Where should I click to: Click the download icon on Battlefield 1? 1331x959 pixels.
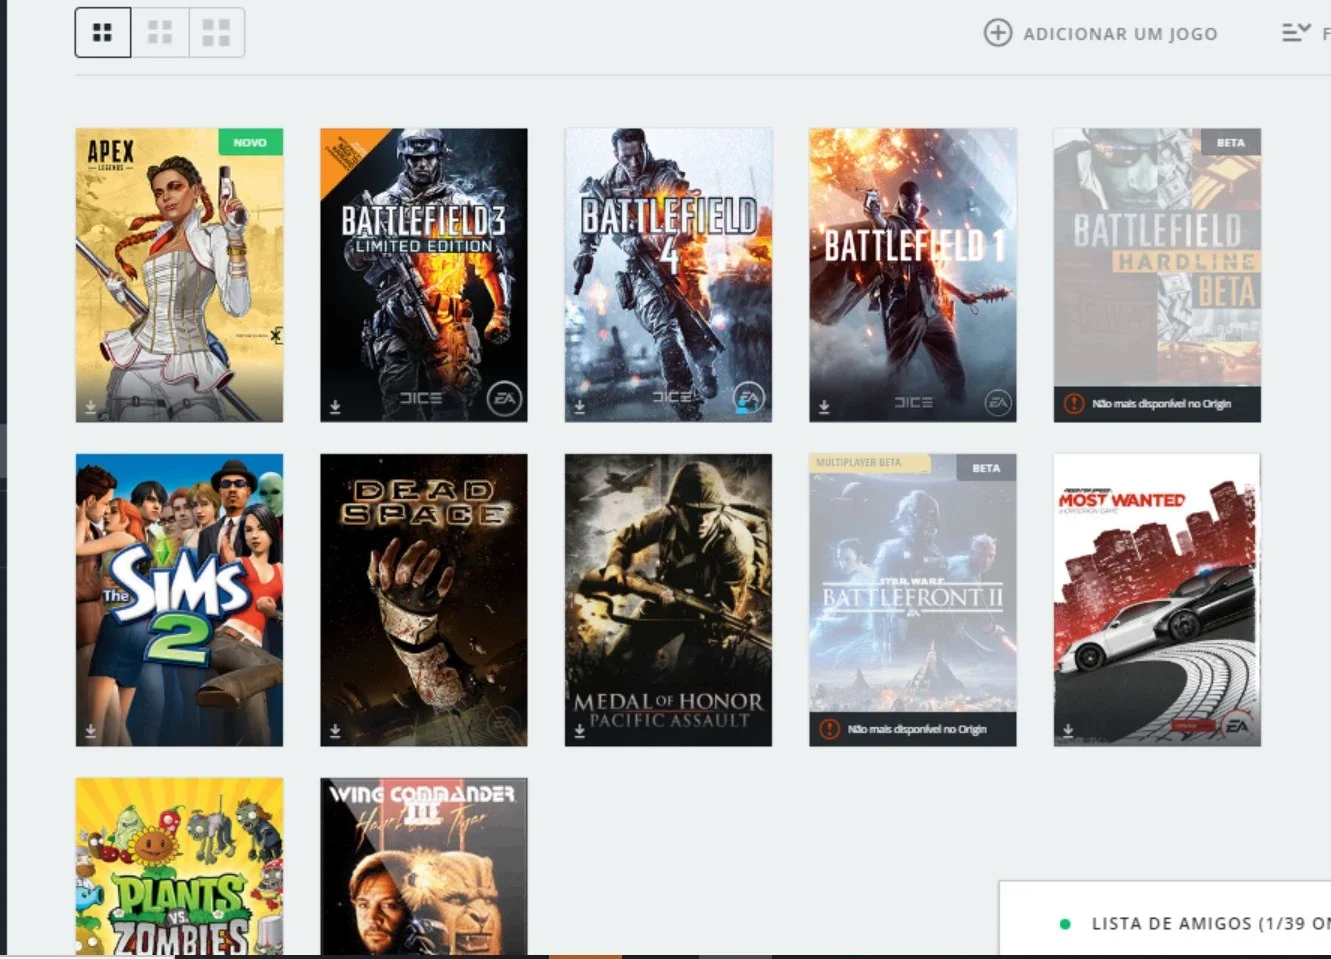pos(824,407)
